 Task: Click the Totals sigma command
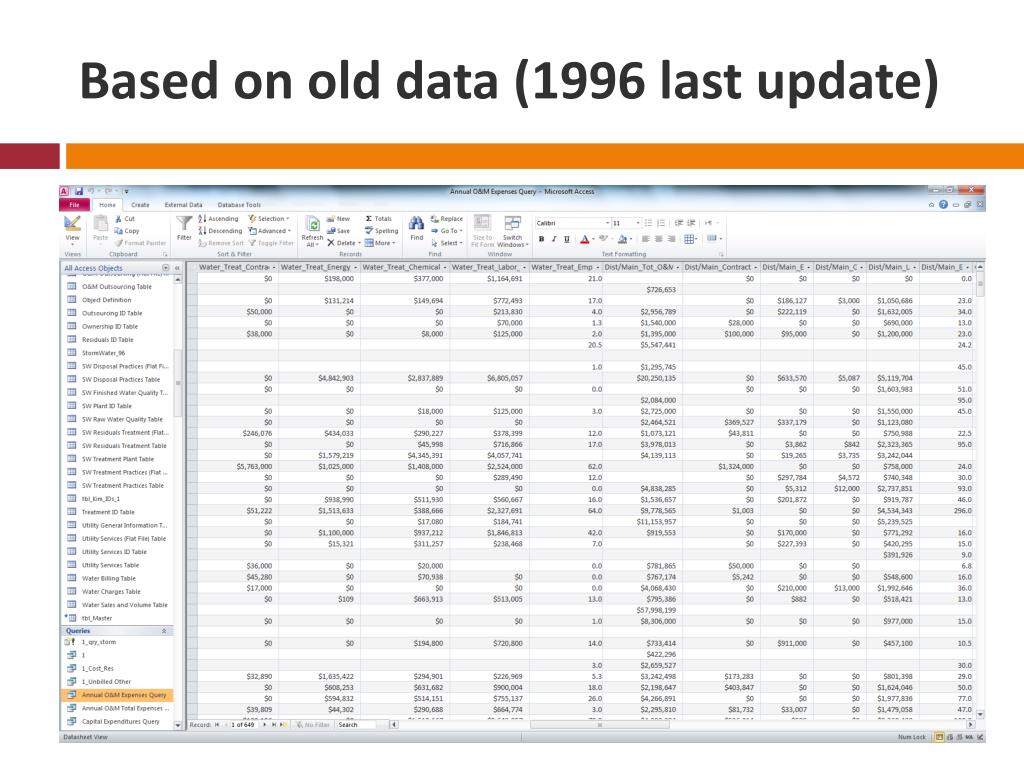pyautogui.click(x=378, y=219)
